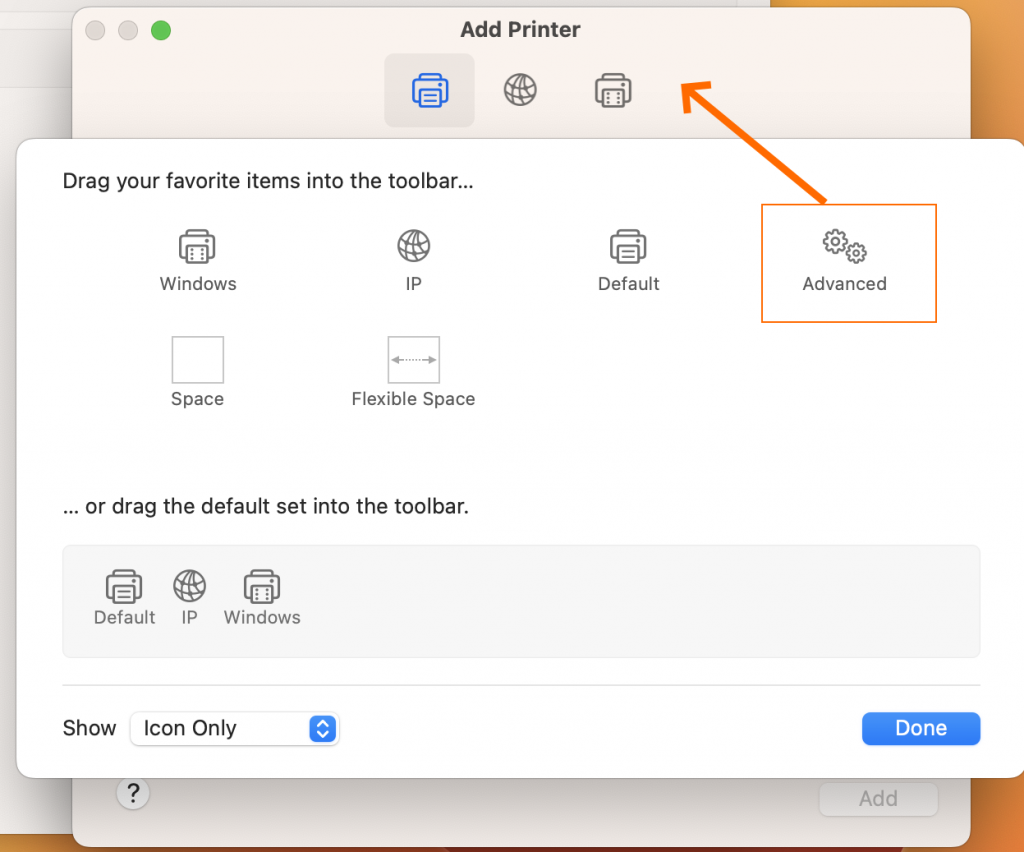Click the Advanced gears icon
Viewport: 1024px width, 852px height.
[x=845, y=246]
